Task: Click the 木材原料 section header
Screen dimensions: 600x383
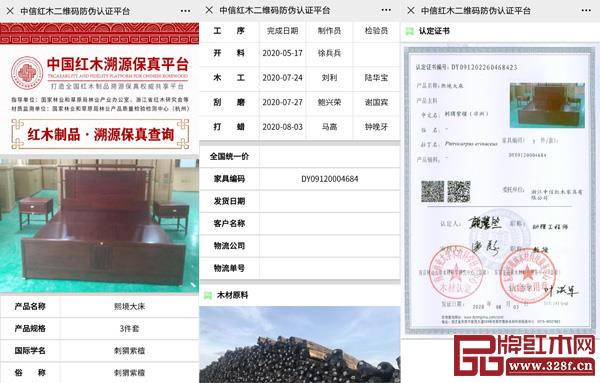Action: click(x=232, y=295)
